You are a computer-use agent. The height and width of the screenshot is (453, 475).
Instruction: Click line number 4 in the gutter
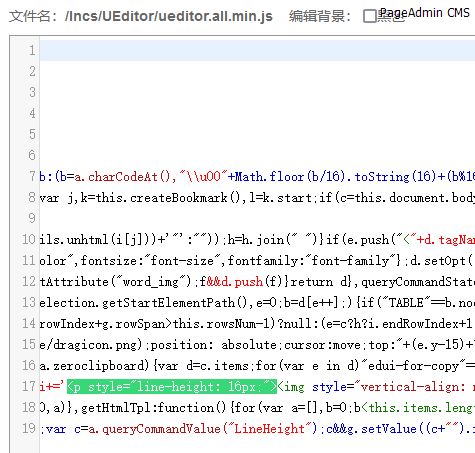pyautogui.click(x=32, y=113)
